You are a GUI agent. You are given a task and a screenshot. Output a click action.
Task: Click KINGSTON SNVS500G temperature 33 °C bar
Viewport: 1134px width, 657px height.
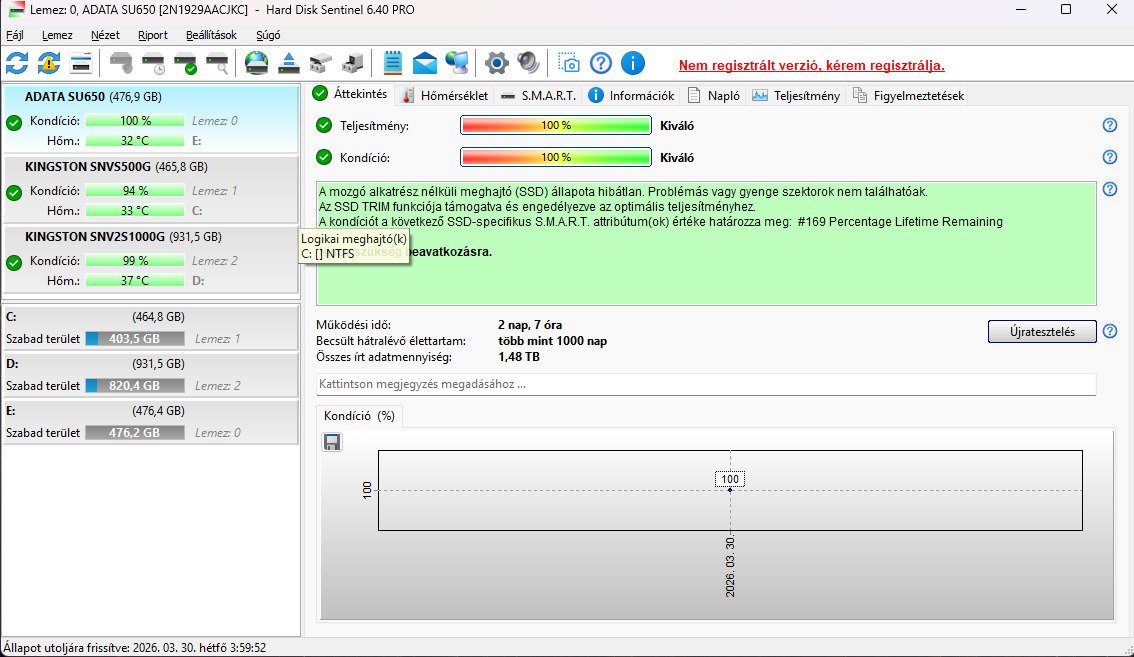pos(135,211)
